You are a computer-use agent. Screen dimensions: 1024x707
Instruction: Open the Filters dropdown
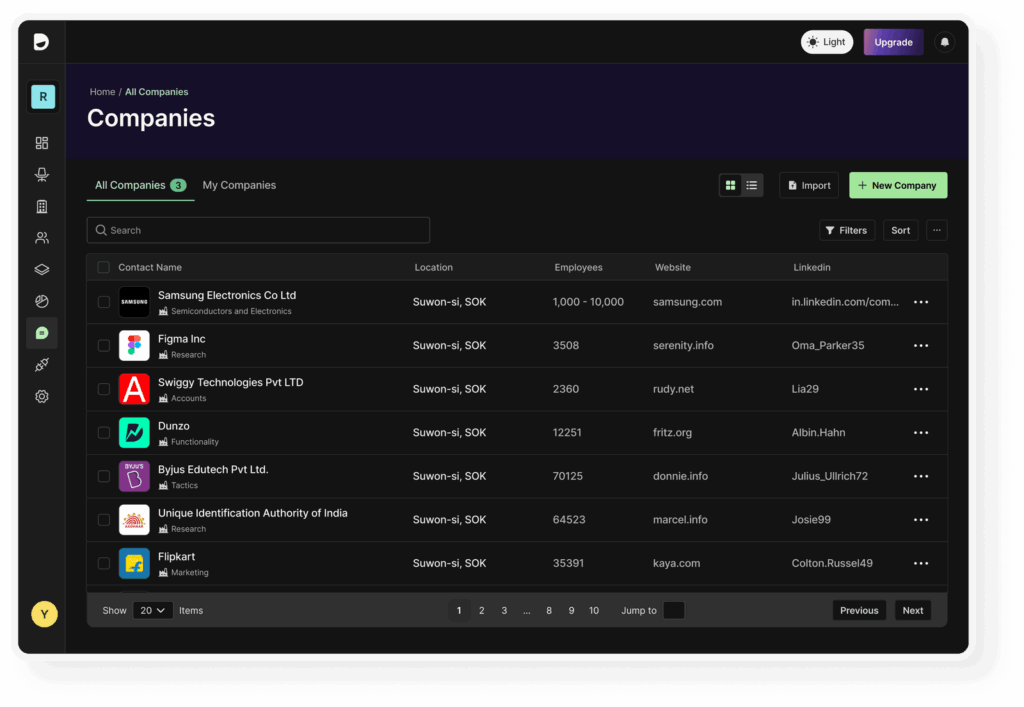click(846, 230)
